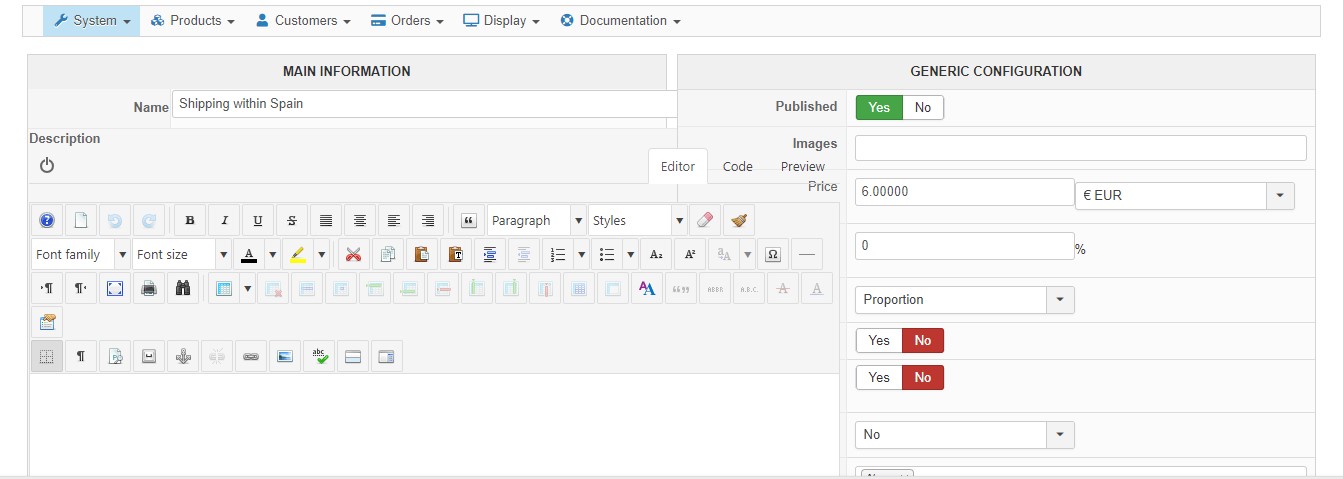
Task: Switch to the Code tab
Action: [738, 167]
